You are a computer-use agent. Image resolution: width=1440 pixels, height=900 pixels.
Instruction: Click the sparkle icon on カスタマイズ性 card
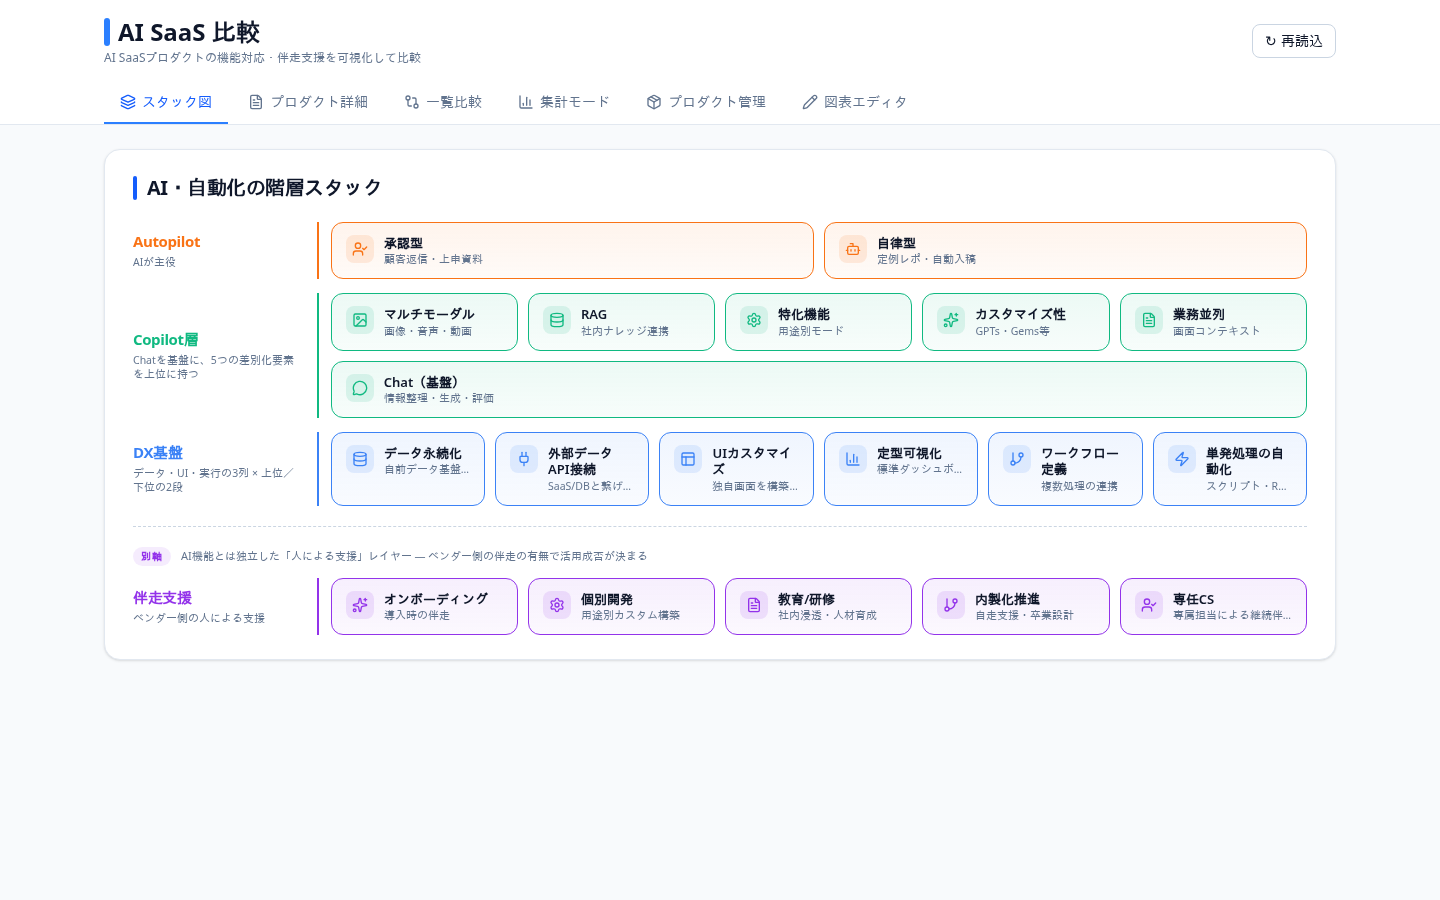click(x=951, y=320)
